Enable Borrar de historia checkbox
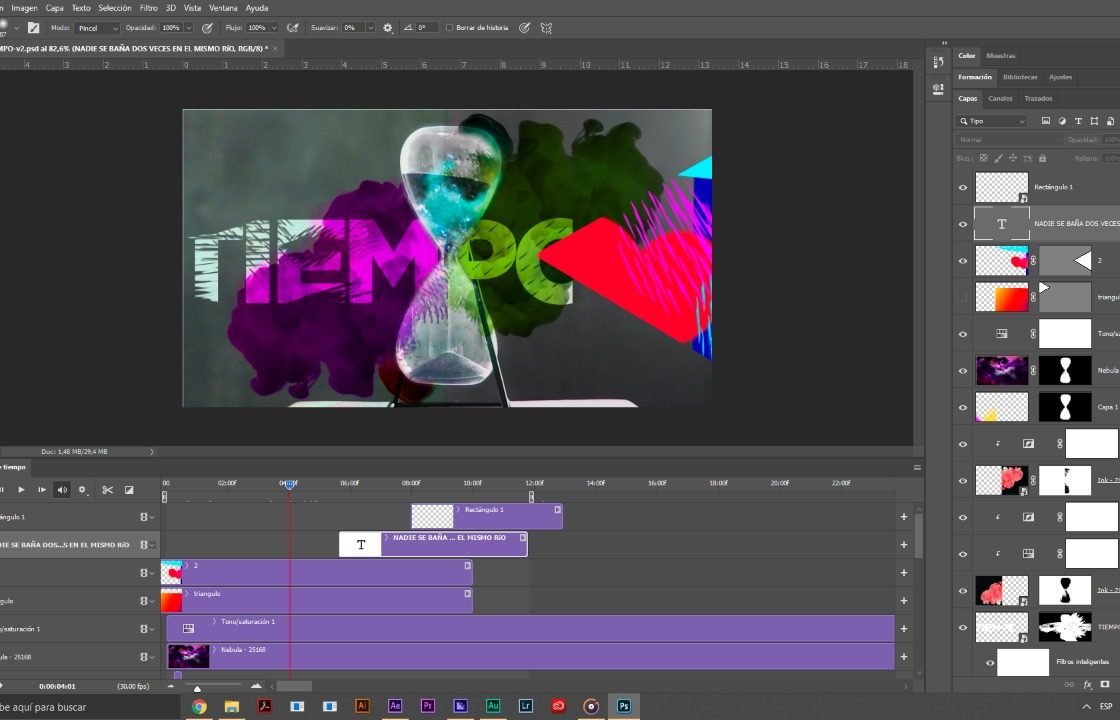 click(449, 28)
